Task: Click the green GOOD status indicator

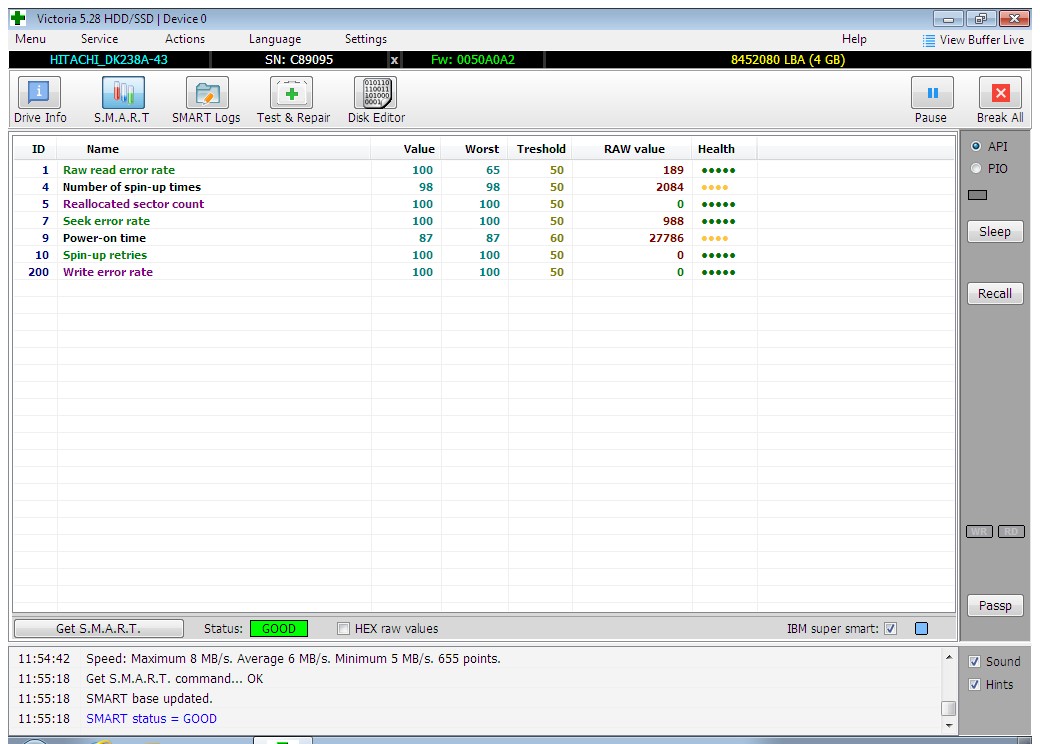Action: tap(279, 629)
